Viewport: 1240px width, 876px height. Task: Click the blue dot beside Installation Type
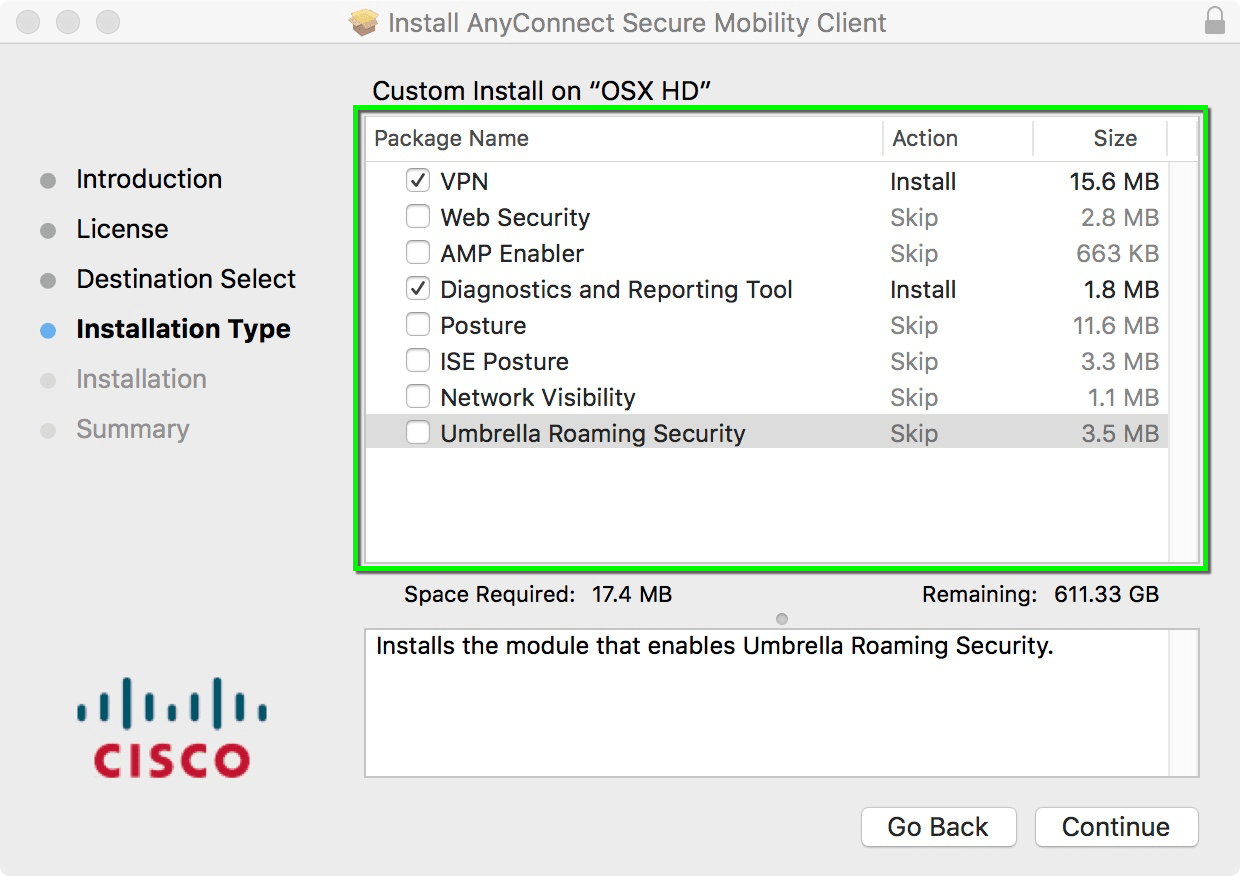47,329
